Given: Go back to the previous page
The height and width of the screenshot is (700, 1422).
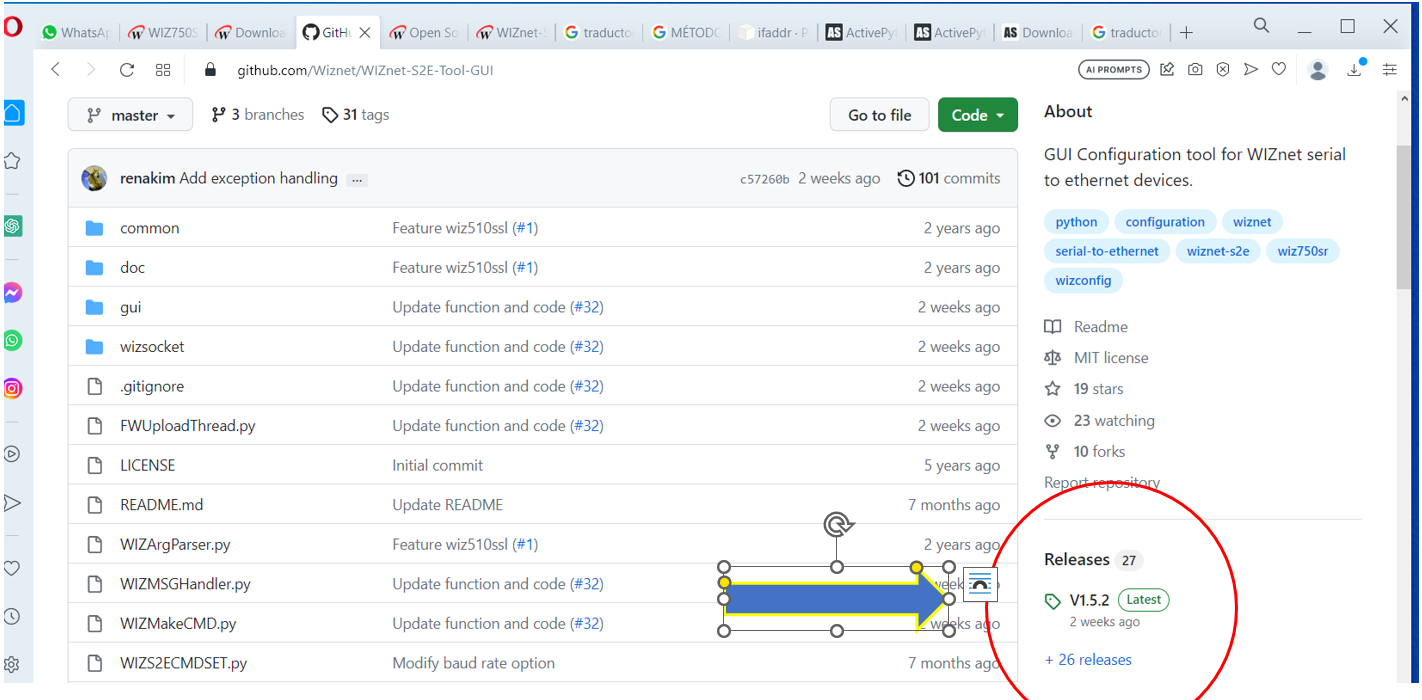Looking at the screenshot, I should 56,70.
